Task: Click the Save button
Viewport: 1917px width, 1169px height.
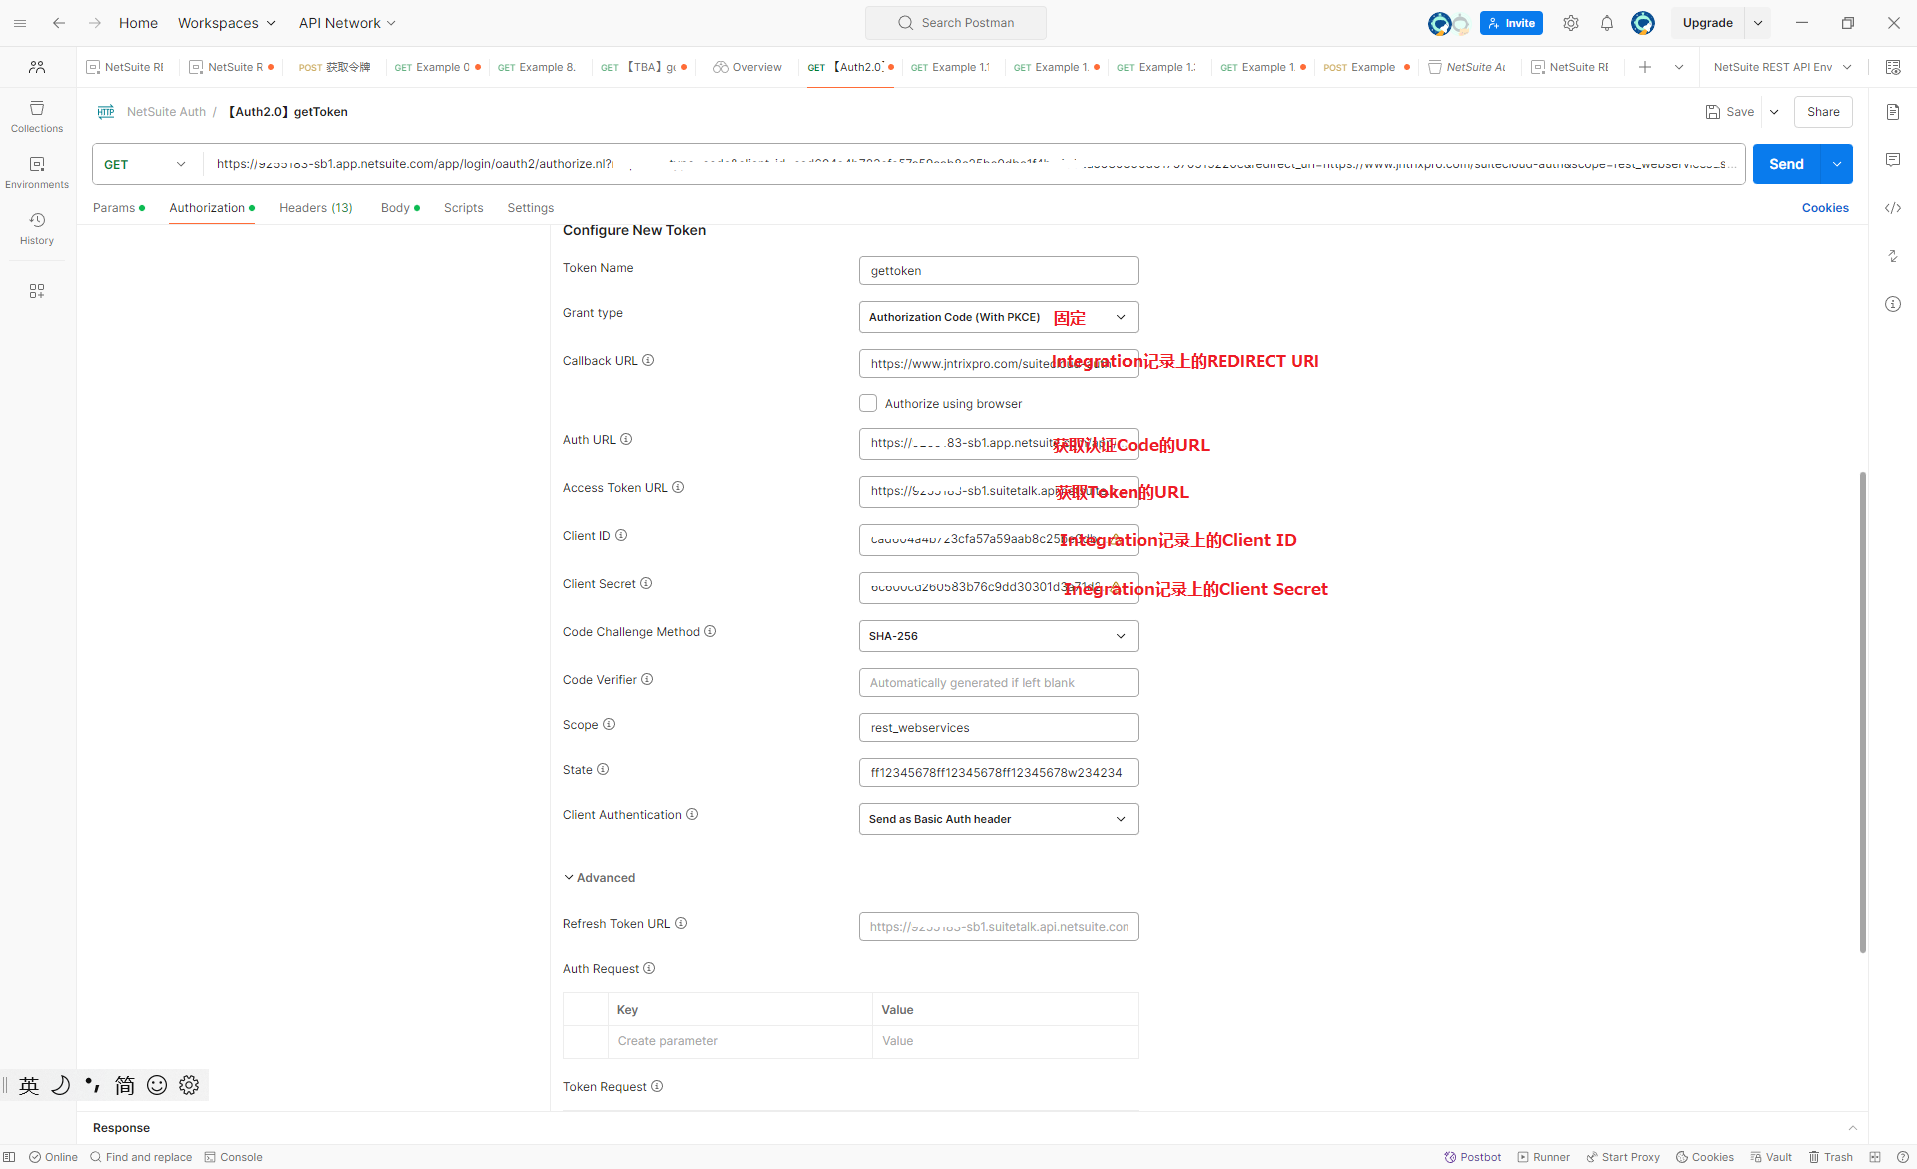Action: point(1730,112)
